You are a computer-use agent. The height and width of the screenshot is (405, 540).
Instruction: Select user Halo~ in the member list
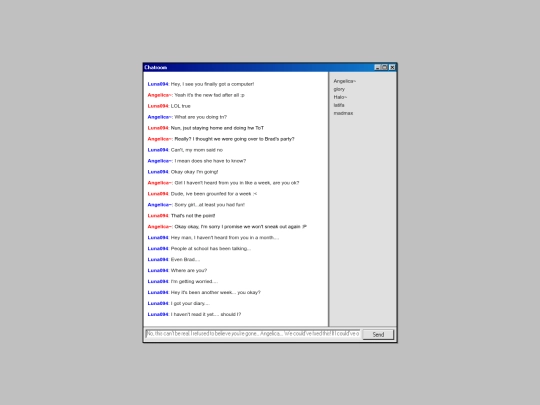click(x=340, y=97)
